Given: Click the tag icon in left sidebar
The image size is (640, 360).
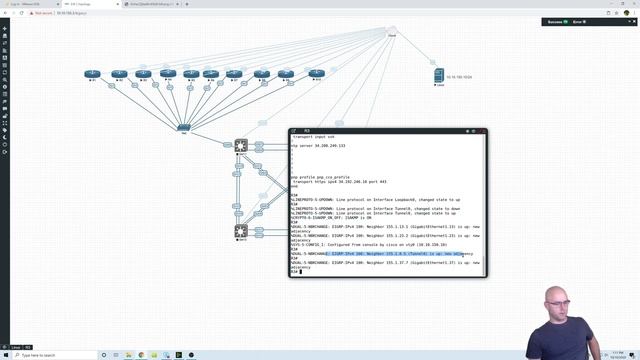Looking at the screenshot, I should pyautogui.click(x=4, y=130).
